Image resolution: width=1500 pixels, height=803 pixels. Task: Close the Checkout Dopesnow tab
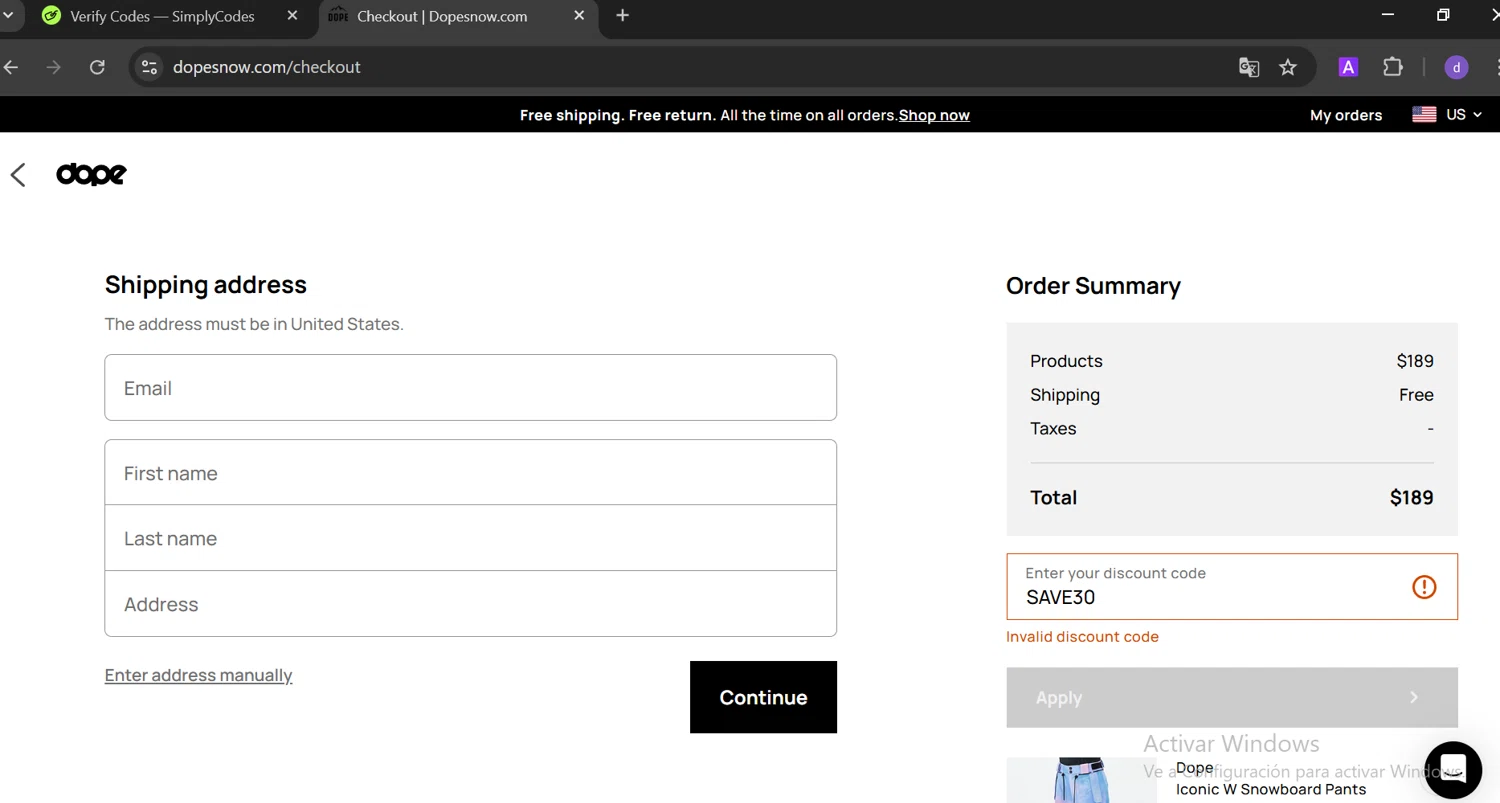click(580, 16)
